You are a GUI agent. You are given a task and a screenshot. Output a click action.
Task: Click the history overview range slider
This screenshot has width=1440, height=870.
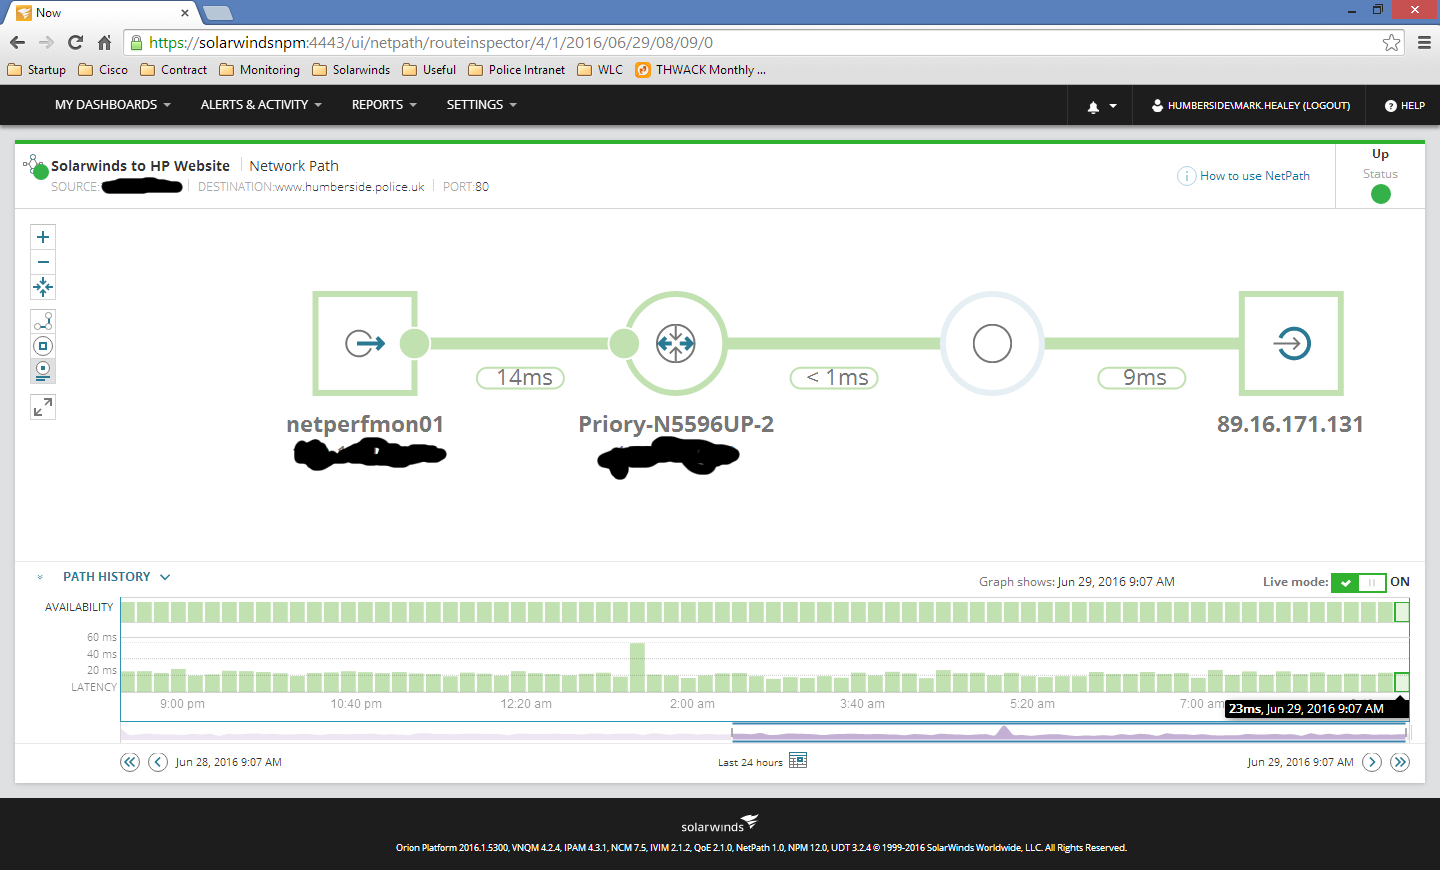click(x=1070, y=733)
